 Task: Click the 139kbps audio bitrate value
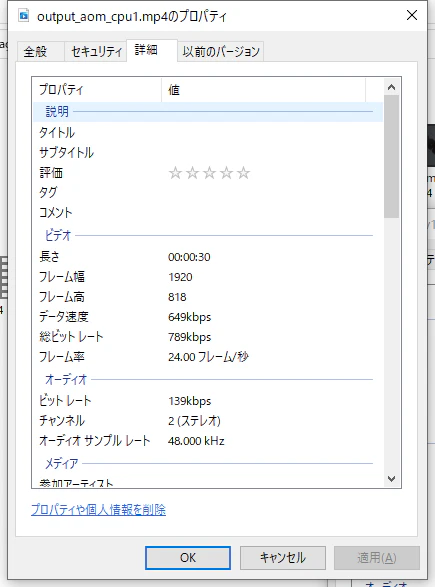(x=189, y=401)
